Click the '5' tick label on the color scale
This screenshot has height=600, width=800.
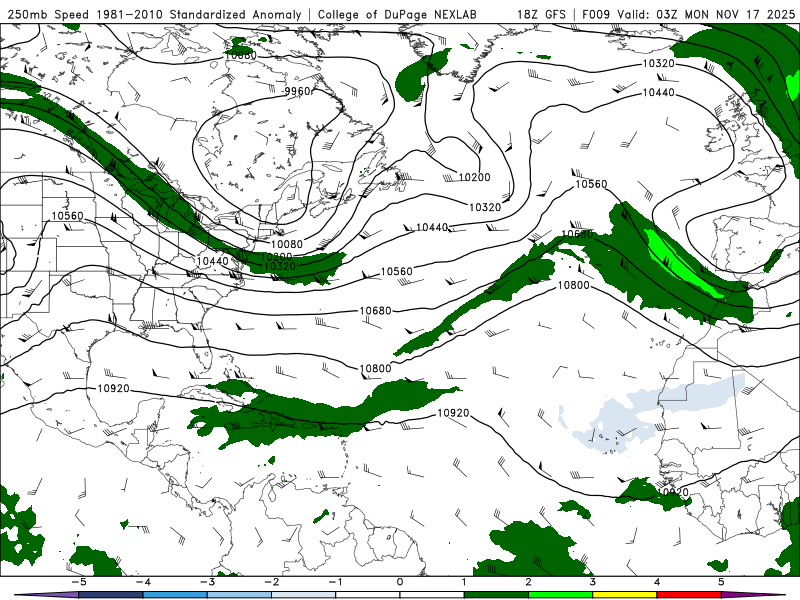721,582
